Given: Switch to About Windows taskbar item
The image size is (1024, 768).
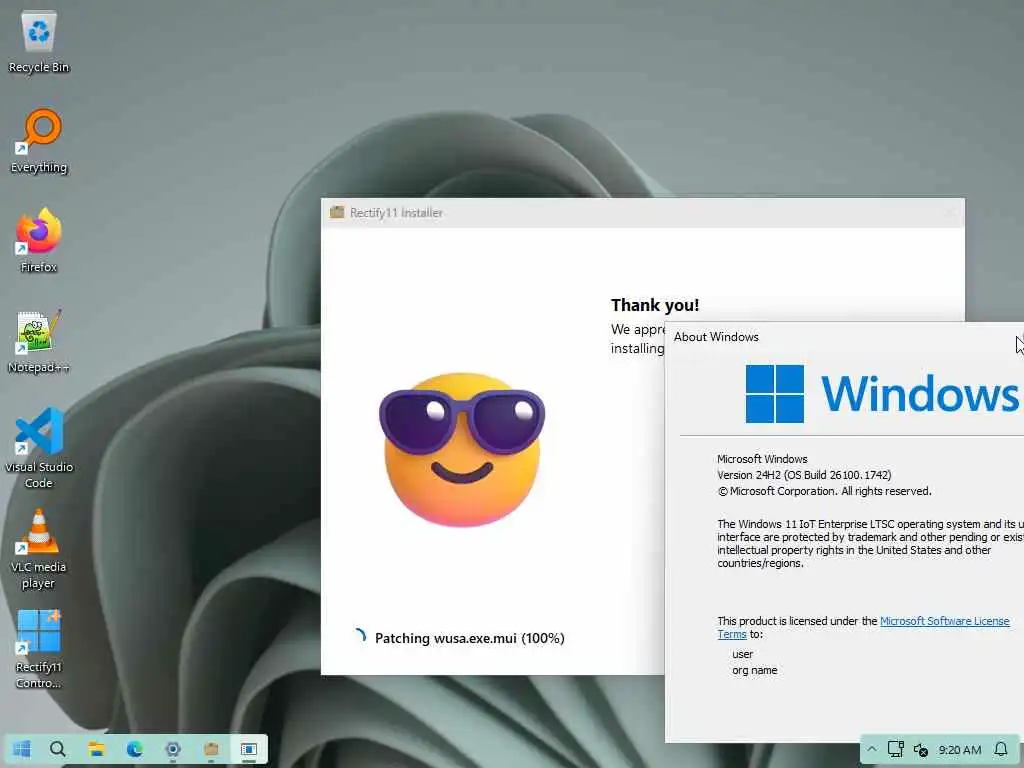Looking at the screenshot, I should click(x=249, y=749).
